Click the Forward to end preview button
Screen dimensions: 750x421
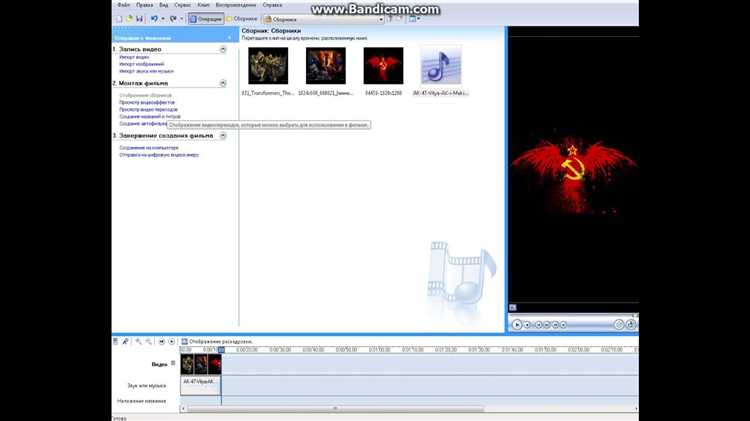pos(563,325)
